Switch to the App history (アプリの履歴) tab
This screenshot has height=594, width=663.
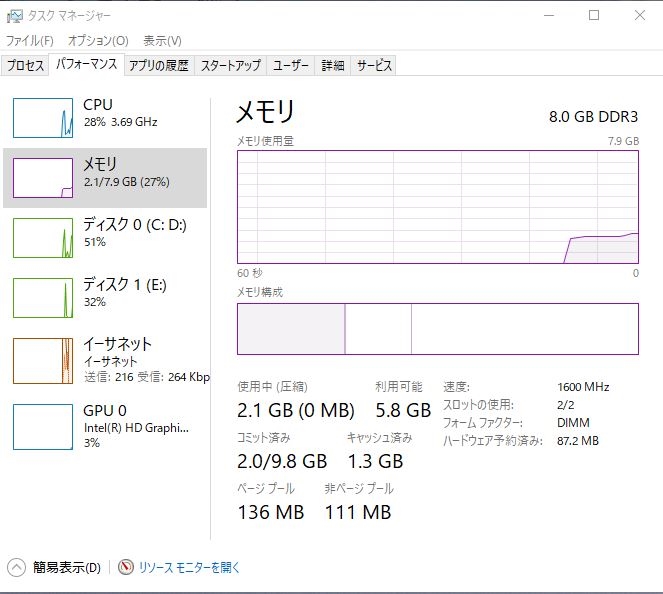point(158,66)
